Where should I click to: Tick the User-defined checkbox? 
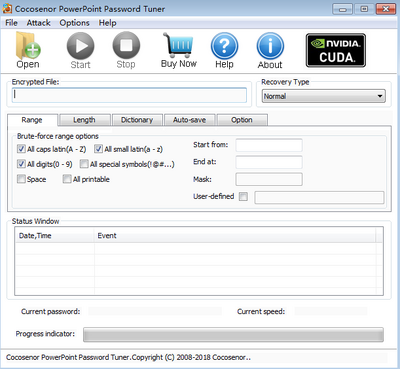point(243,196)
